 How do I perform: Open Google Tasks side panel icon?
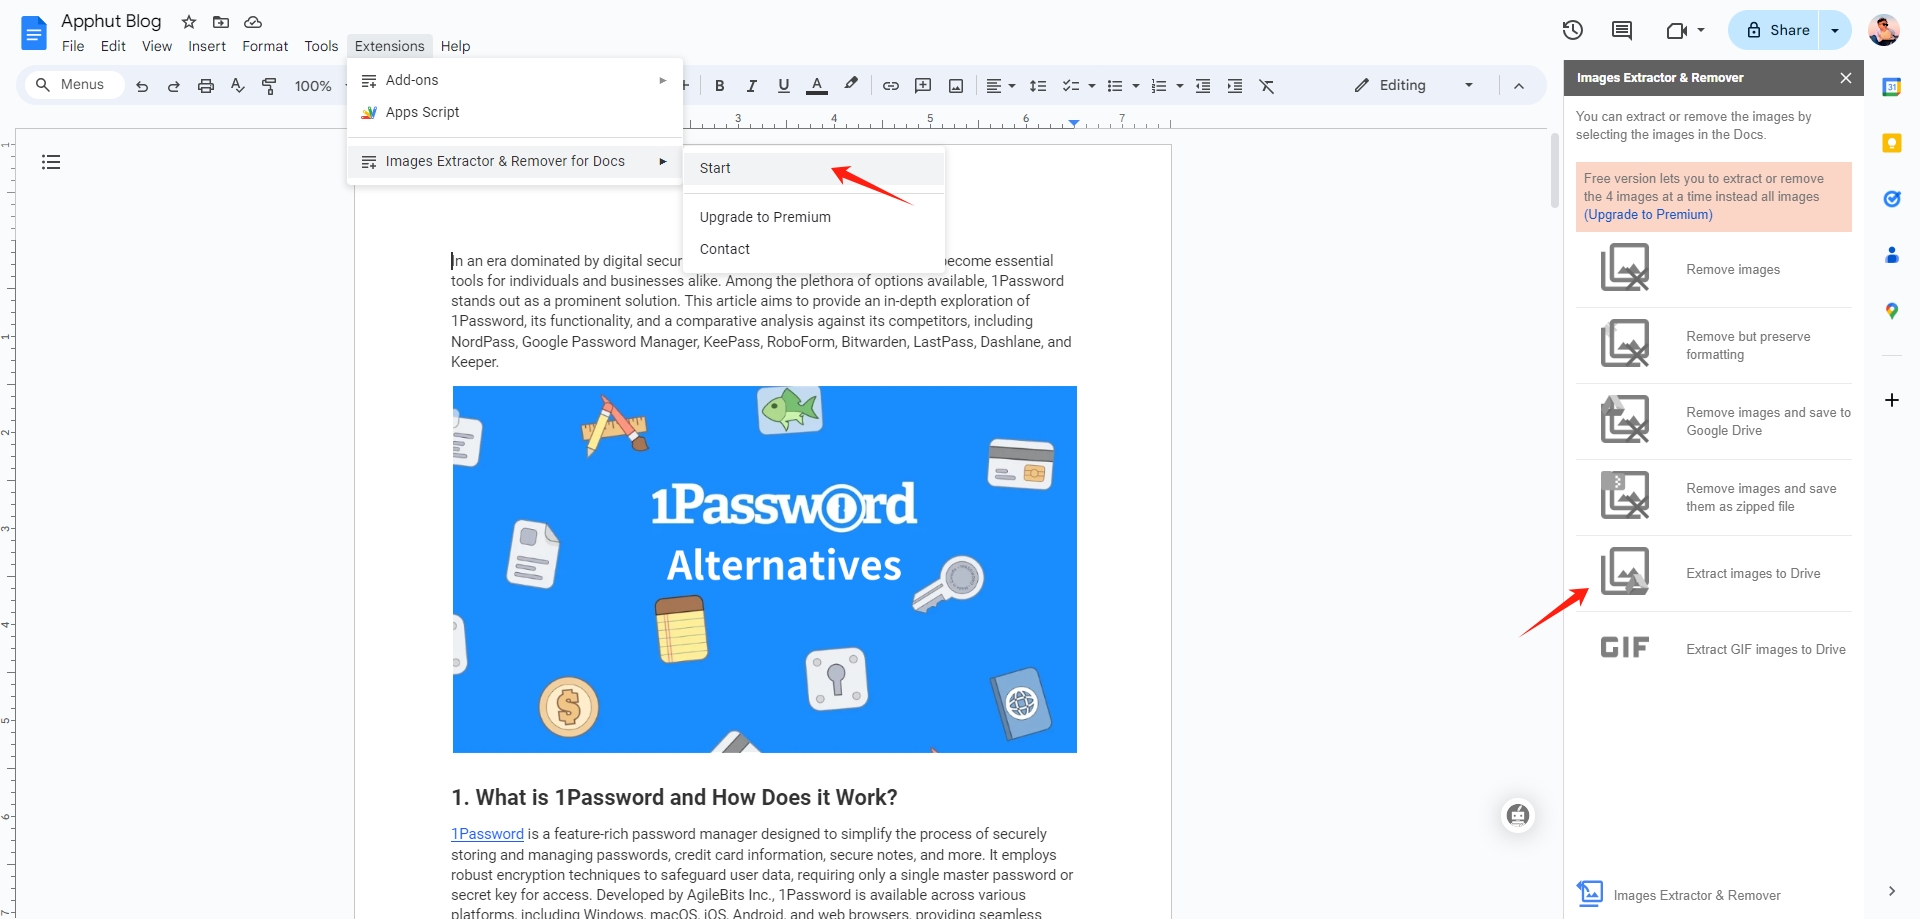pos(1892,199)
